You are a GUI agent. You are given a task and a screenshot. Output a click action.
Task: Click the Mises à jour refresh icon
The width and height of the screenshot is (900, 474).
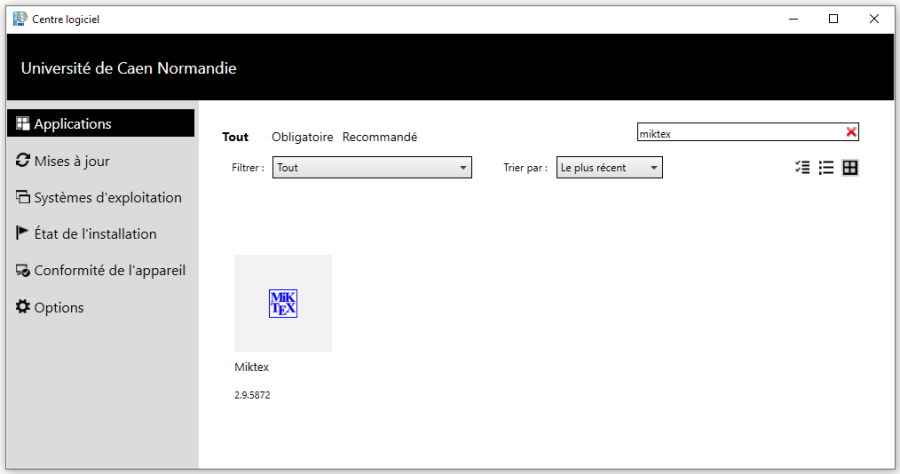[x=23, y=161]
